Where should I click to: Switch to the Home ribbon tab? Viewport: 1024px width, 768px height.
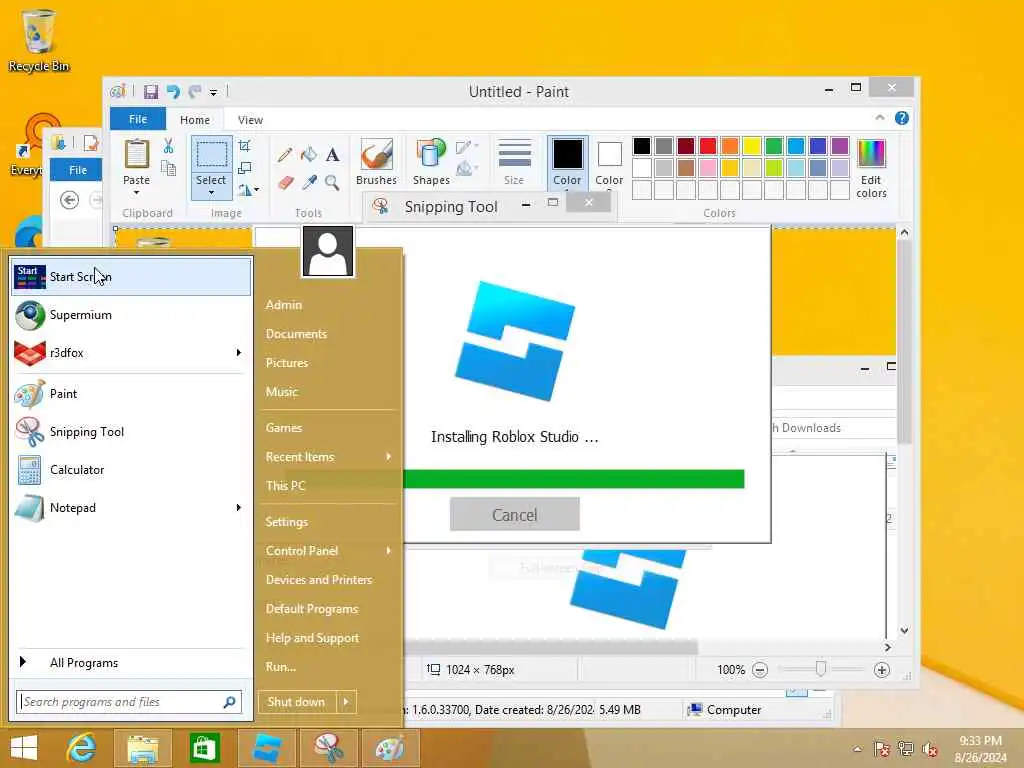coord(195,120)
